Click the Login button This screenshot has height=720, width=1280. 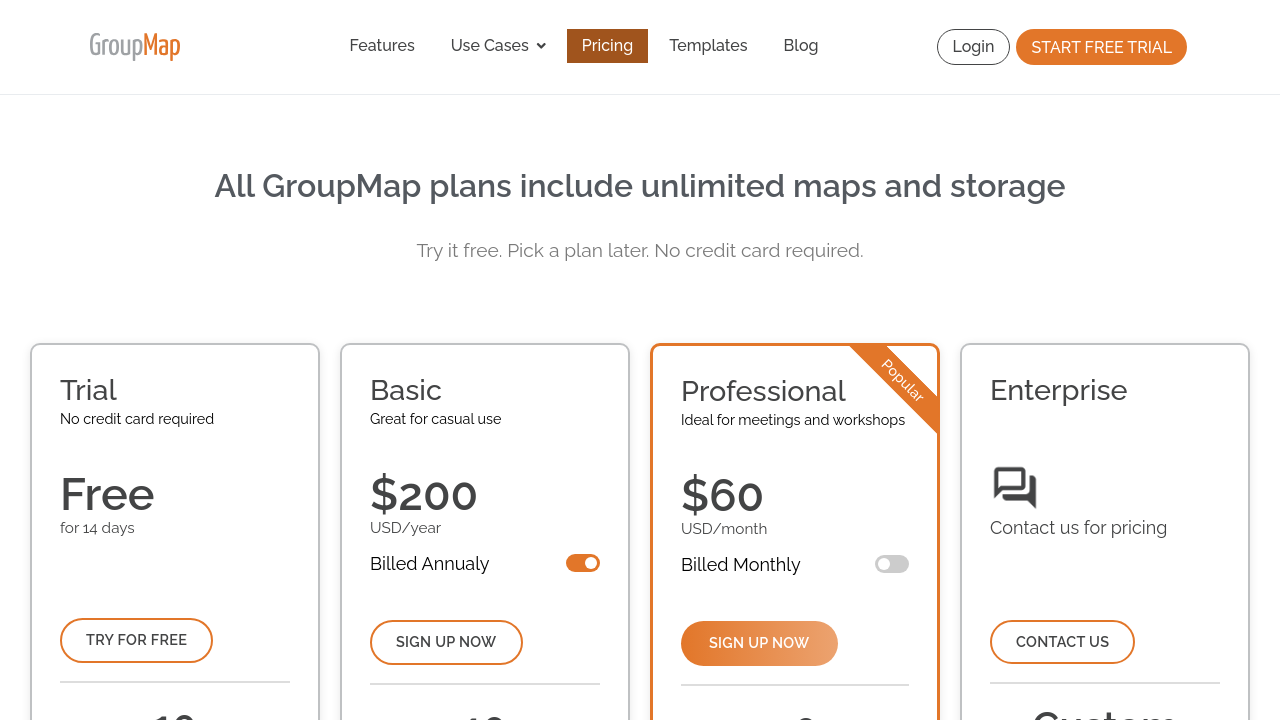(x=973, y=47)
